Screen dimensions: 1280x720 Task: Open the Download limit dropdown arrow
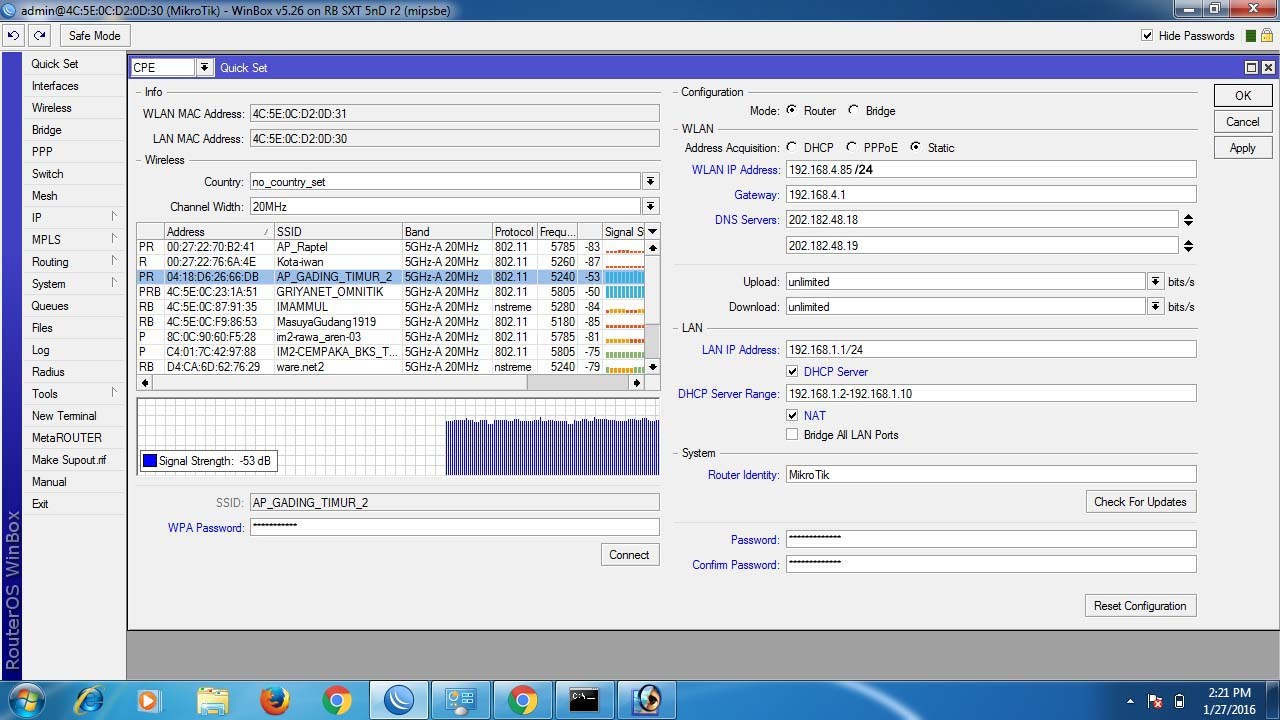pyautogui.click(x=1156, y=306)
